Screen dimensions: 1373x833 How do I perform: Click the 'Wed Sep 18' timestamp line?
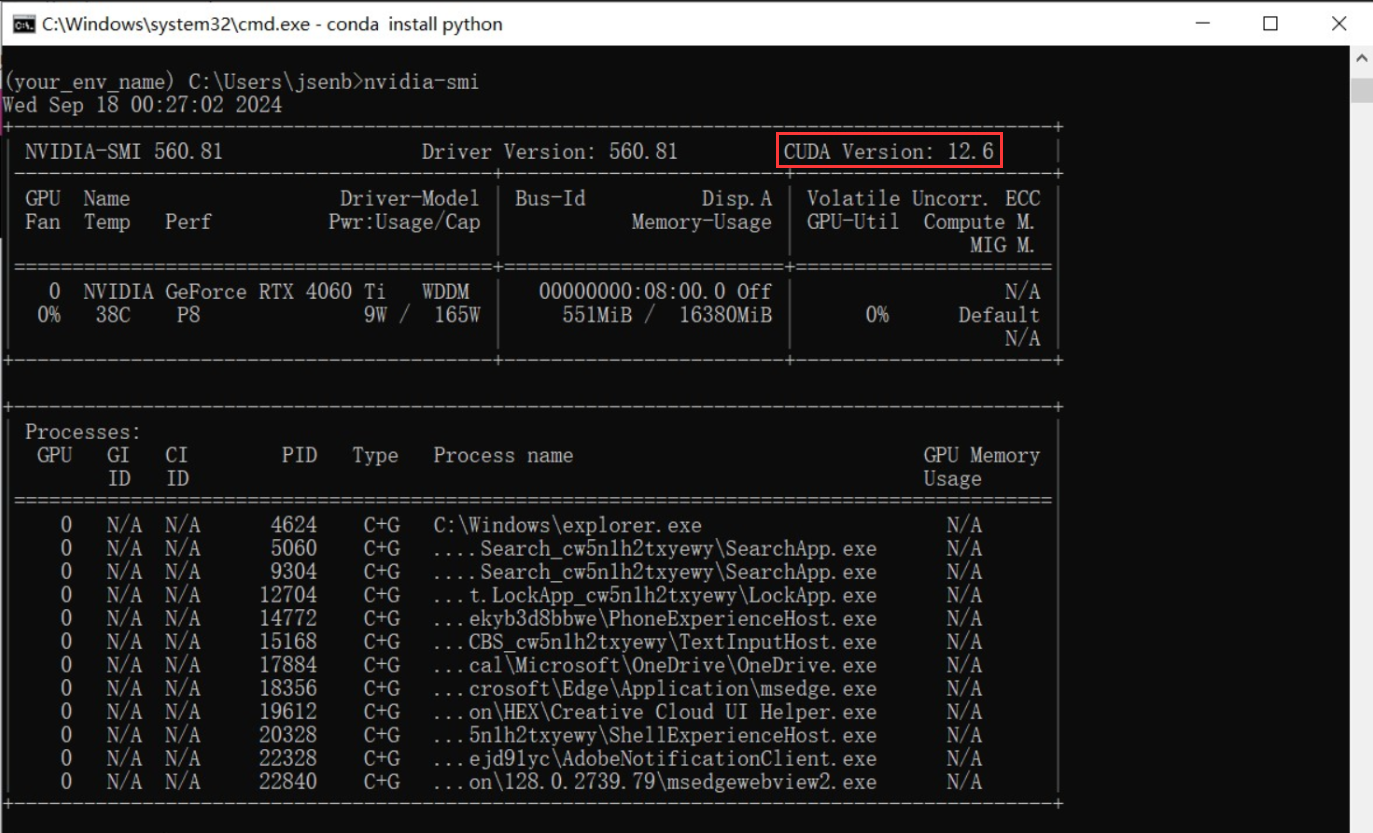(142, 105)
